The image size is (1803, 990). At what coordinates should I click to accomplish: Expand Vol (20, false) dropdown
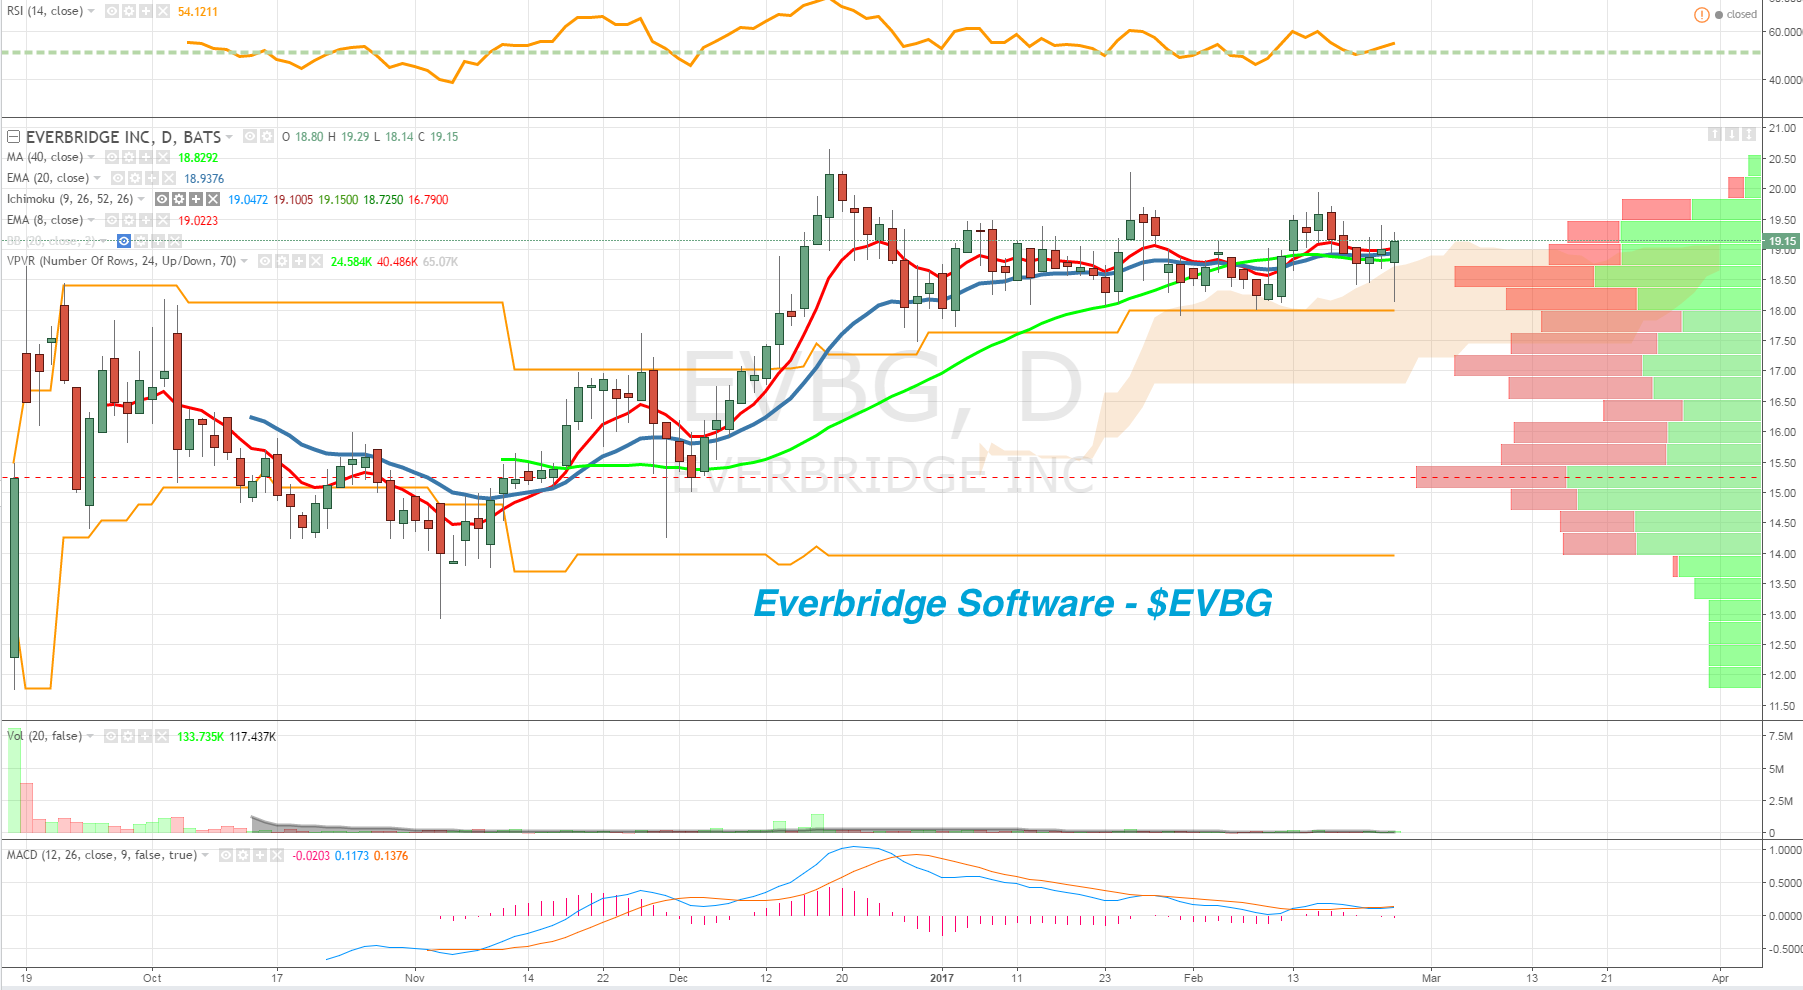(91, 736)
